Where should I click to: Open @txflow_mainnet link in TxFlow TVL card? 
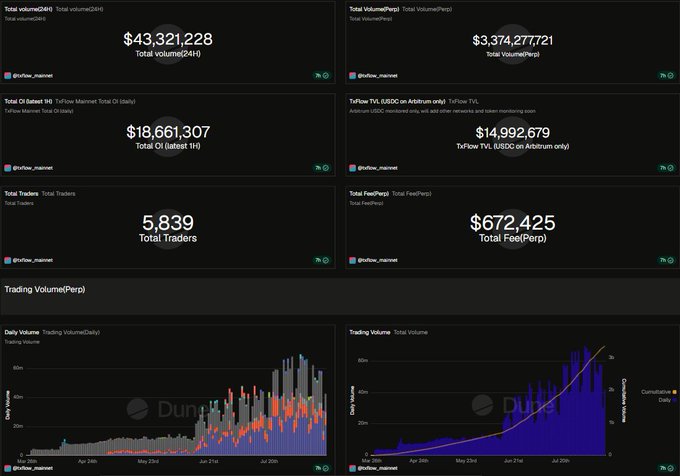[378, 168]
